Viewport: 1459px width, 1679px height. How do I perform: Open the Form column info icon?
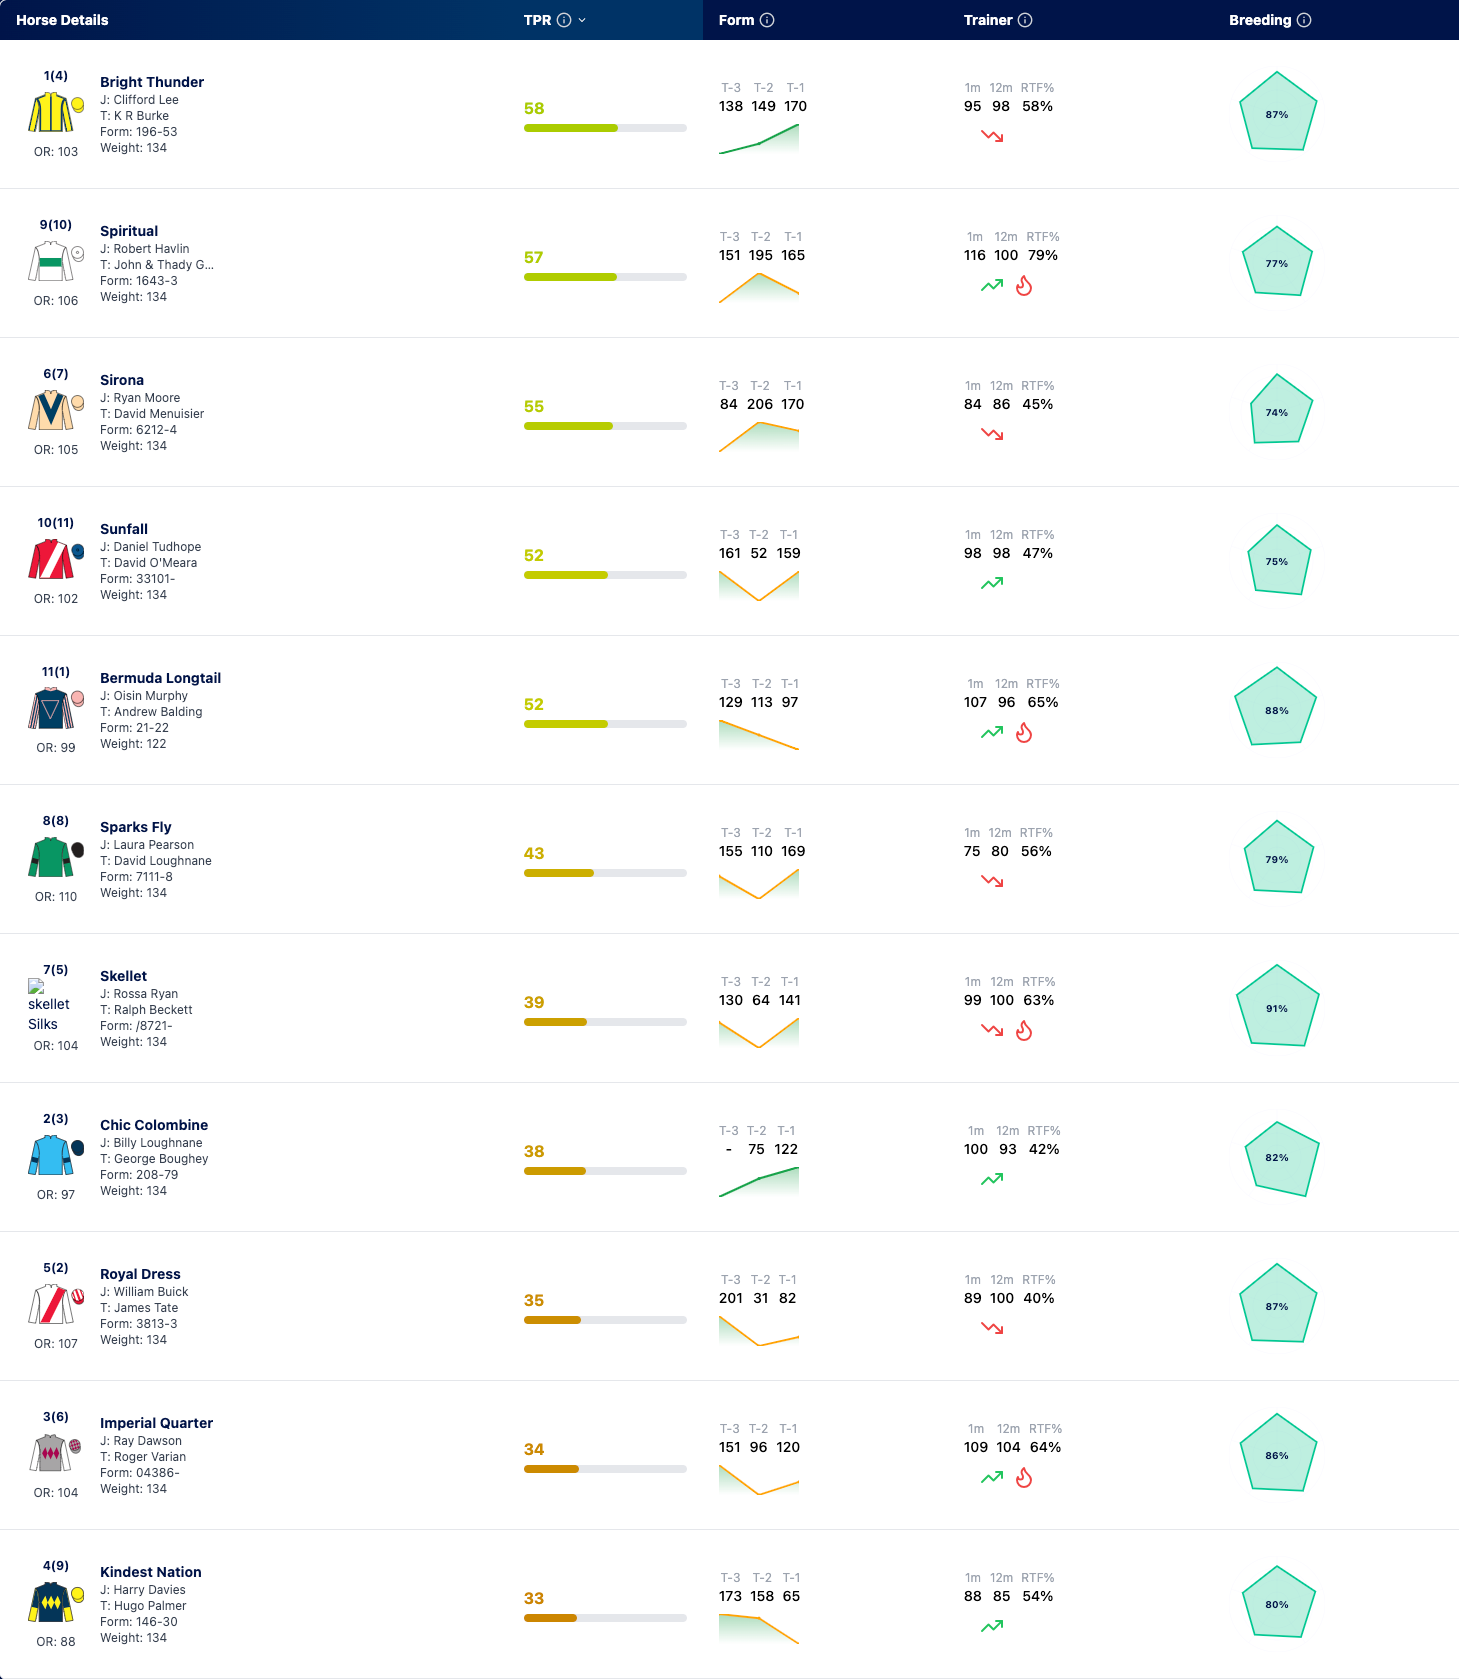[x=767, y=20]
